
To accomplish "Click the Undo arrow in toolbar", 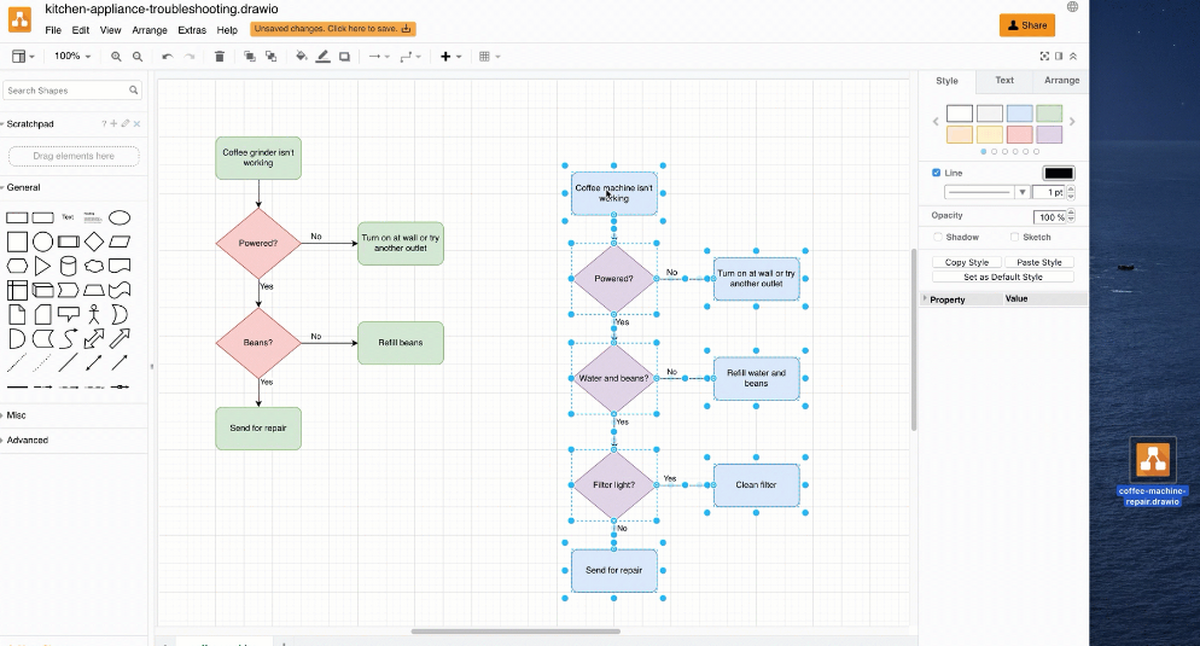I will tap(167, 57).
